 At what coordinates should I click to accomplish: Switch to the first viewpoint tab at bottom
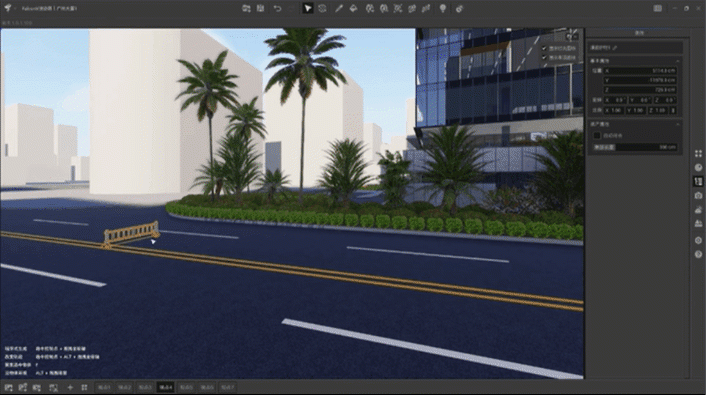[x=104, y=387]
